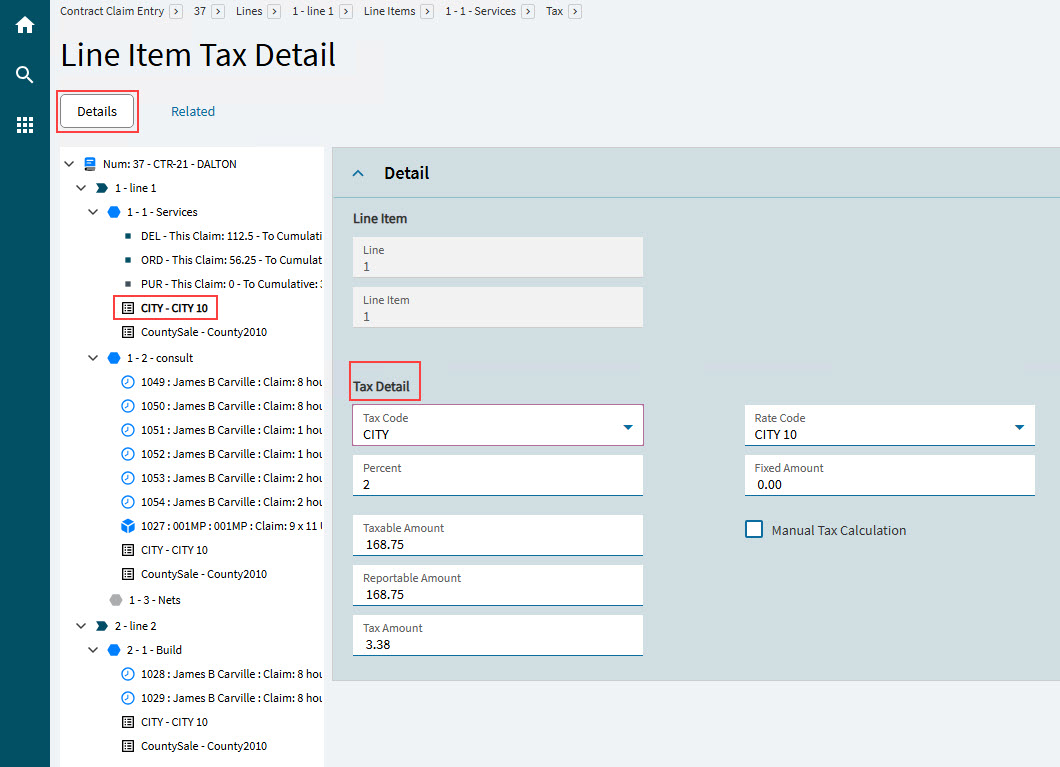The height and width of the screenshot is (767, 1060).
Task: Open Contract Claim Entry breadcrumb
Action: 112,11
